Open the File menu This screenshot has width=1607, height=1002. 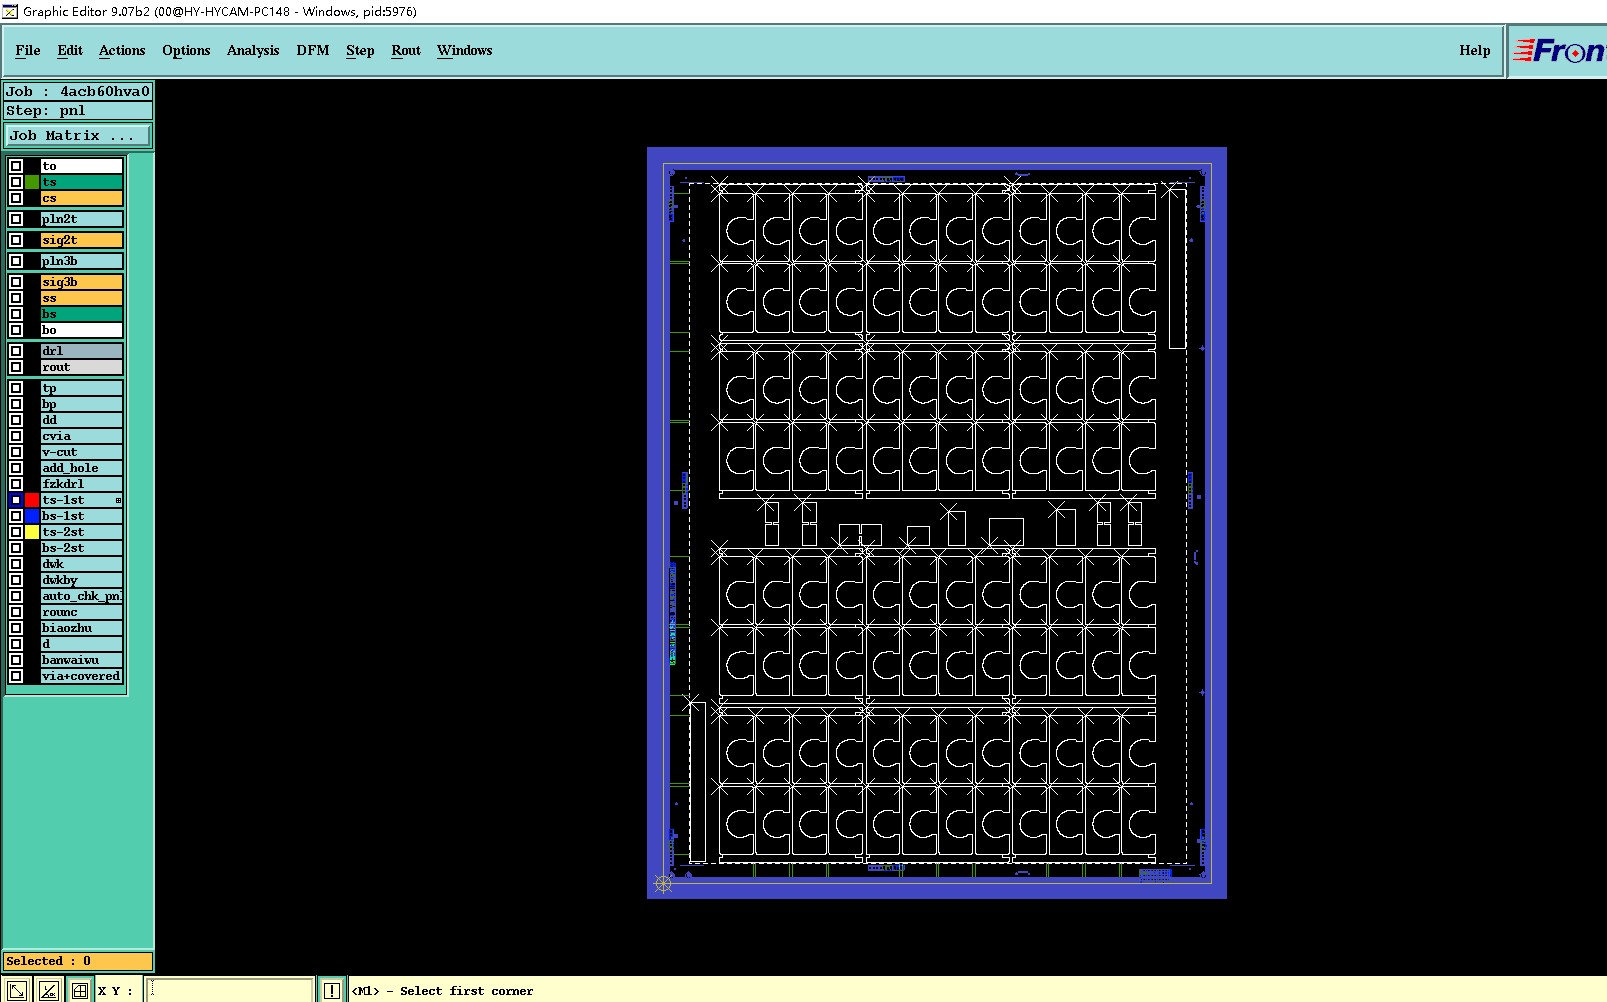28,50
